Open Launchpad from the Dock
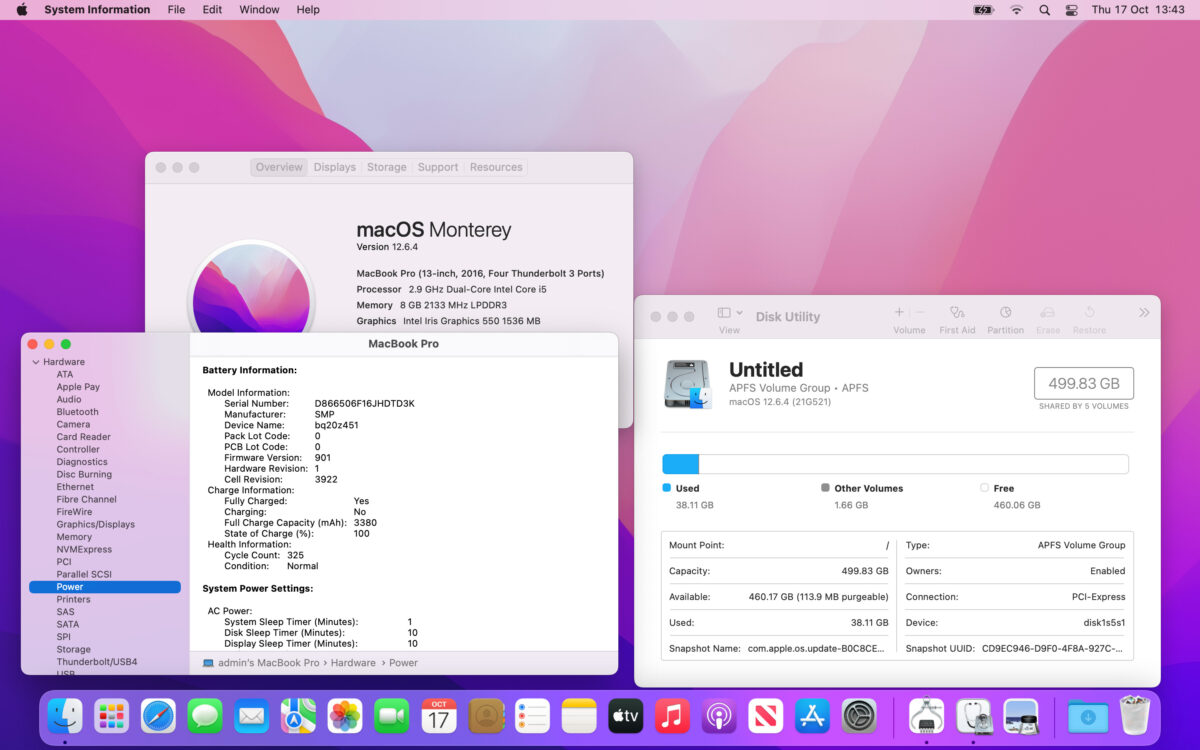1200x750 pixels. click(x=112, y=715)
